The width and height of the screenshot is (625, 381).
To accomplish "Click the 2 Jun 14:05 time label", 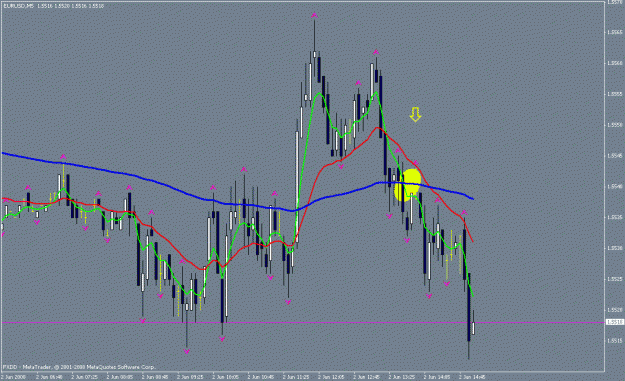I will (437, 377).
